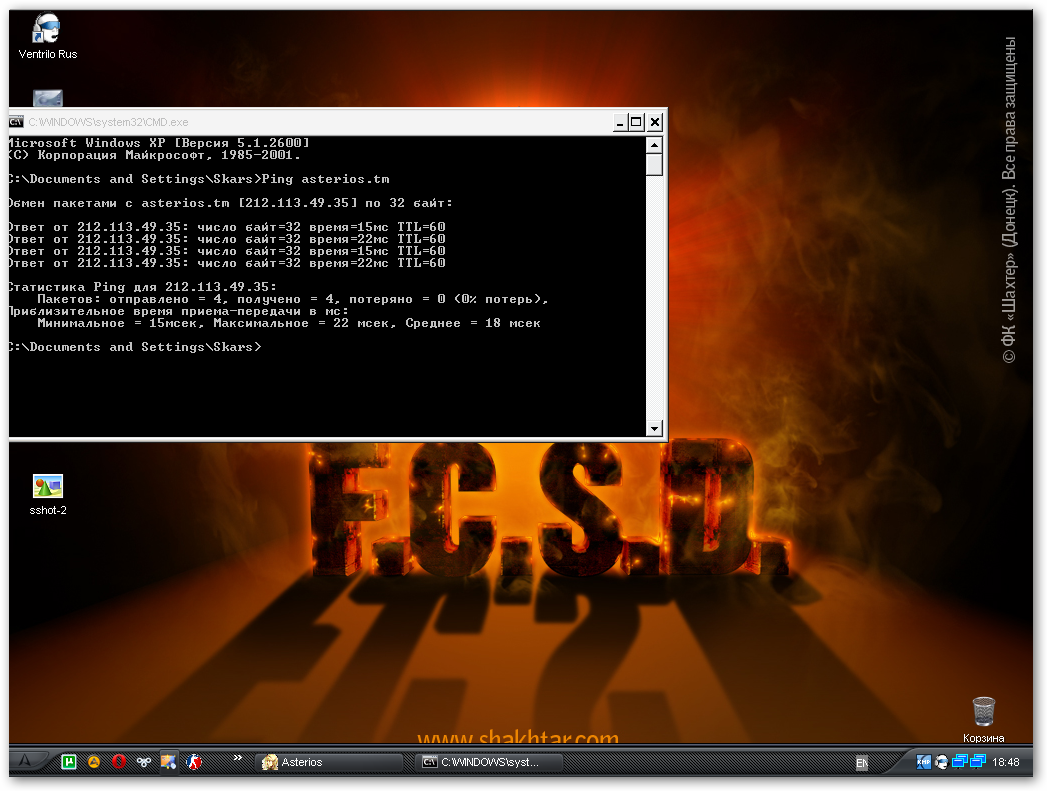Launch Counter-Strike quick launch icon
1047x791 pixels.
(194, 762)
